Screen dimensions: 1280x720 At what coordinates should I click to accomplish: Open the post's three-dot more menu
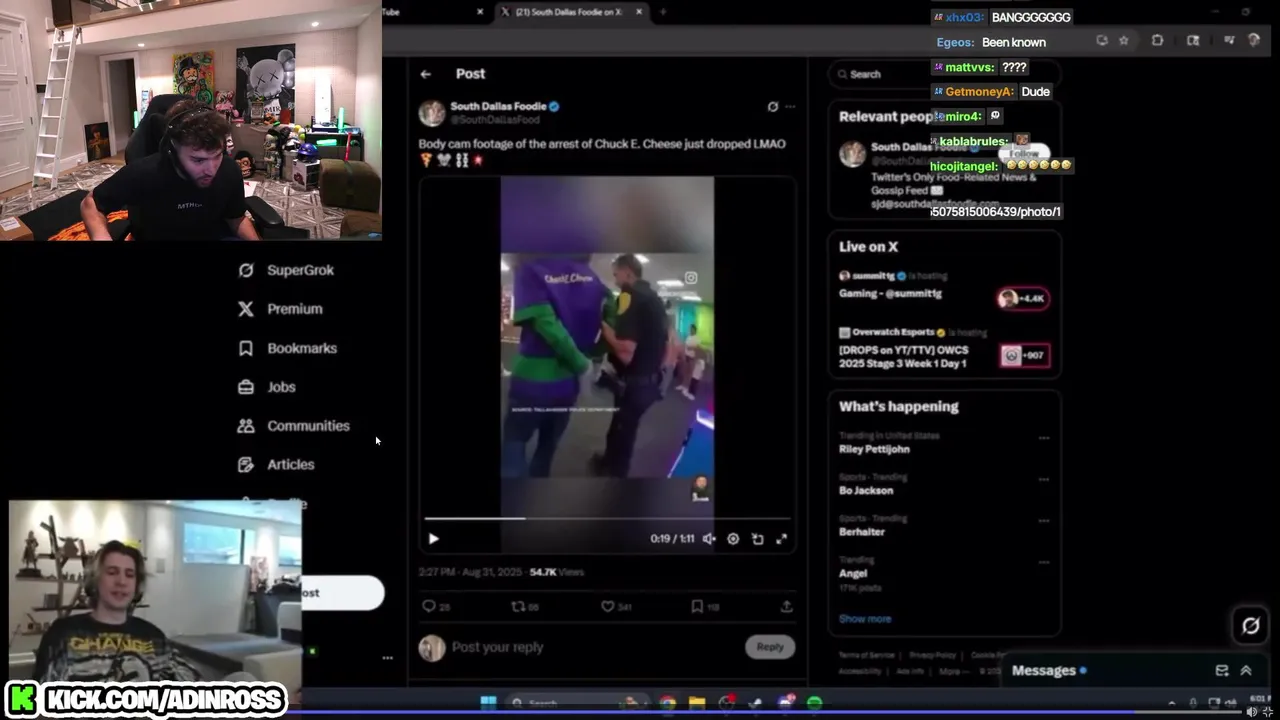click(x=790, y=107)
